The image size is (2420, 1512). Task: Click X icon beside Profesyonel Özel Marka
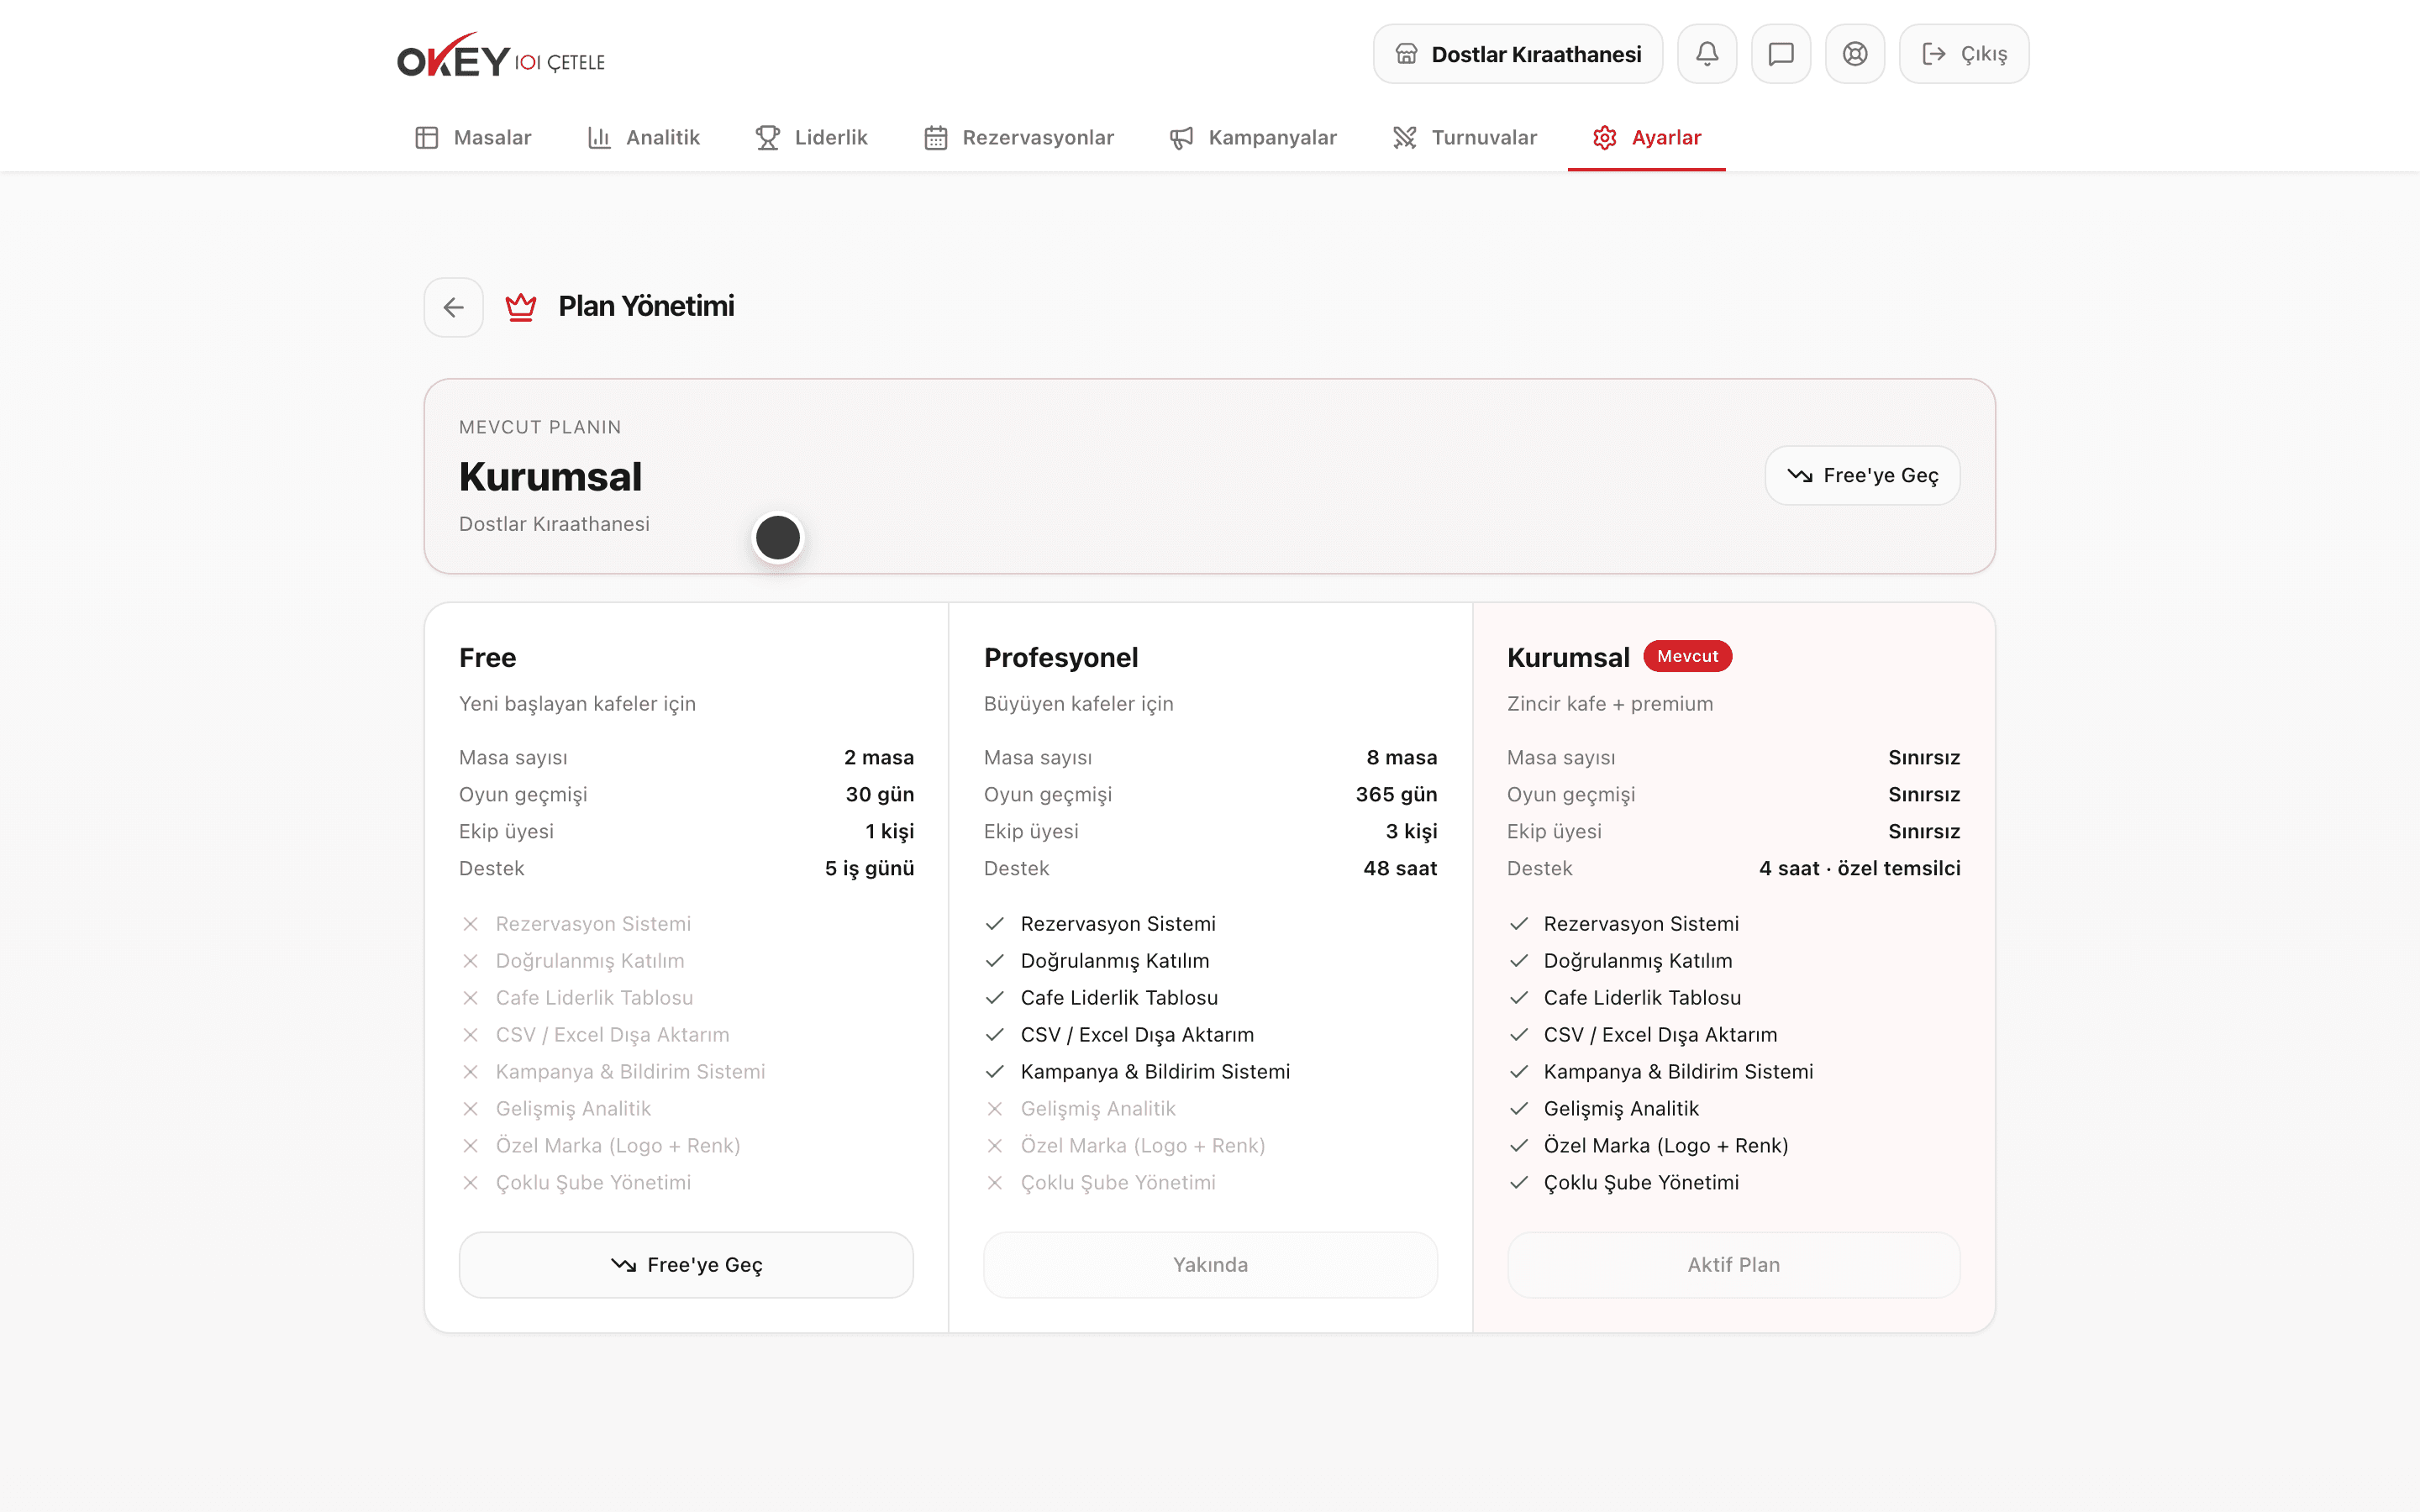995,1146
